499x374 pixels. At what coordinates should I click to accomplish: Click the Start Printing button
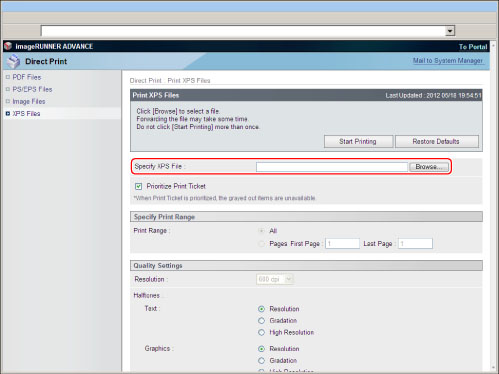[x=358, y=141]
